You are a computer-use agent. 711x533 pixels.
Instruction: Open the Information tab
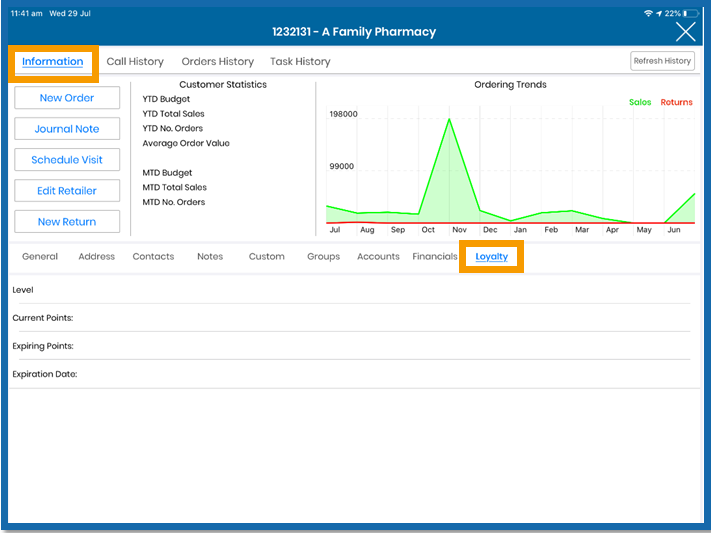pos(53,62)
